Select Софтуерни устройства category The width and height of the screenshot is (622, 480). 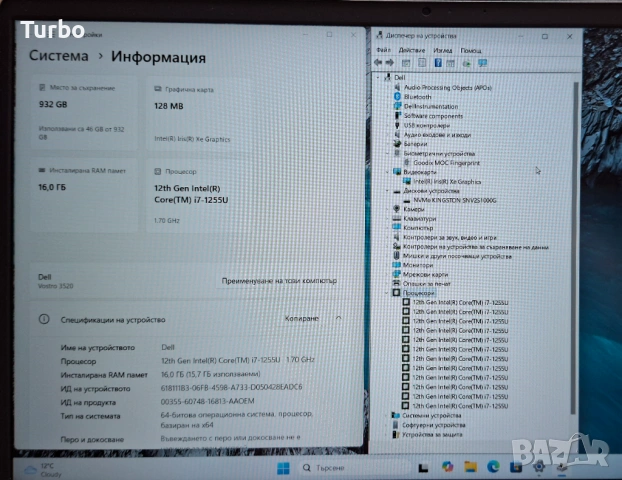click(434, 425)
